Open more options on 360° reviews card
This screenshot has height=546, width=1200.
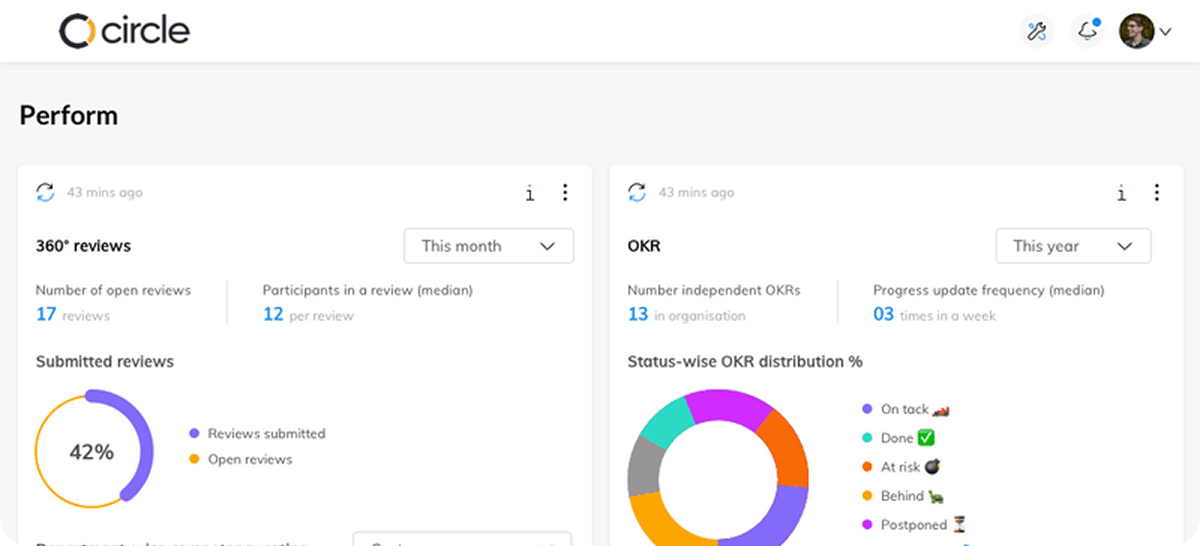pos(565,192)
